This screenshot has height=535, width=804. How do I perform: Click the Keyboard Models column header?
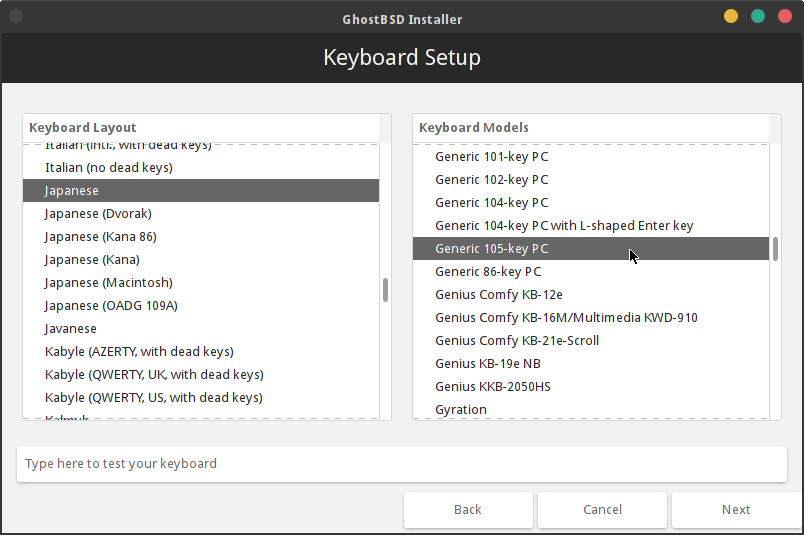590,128
